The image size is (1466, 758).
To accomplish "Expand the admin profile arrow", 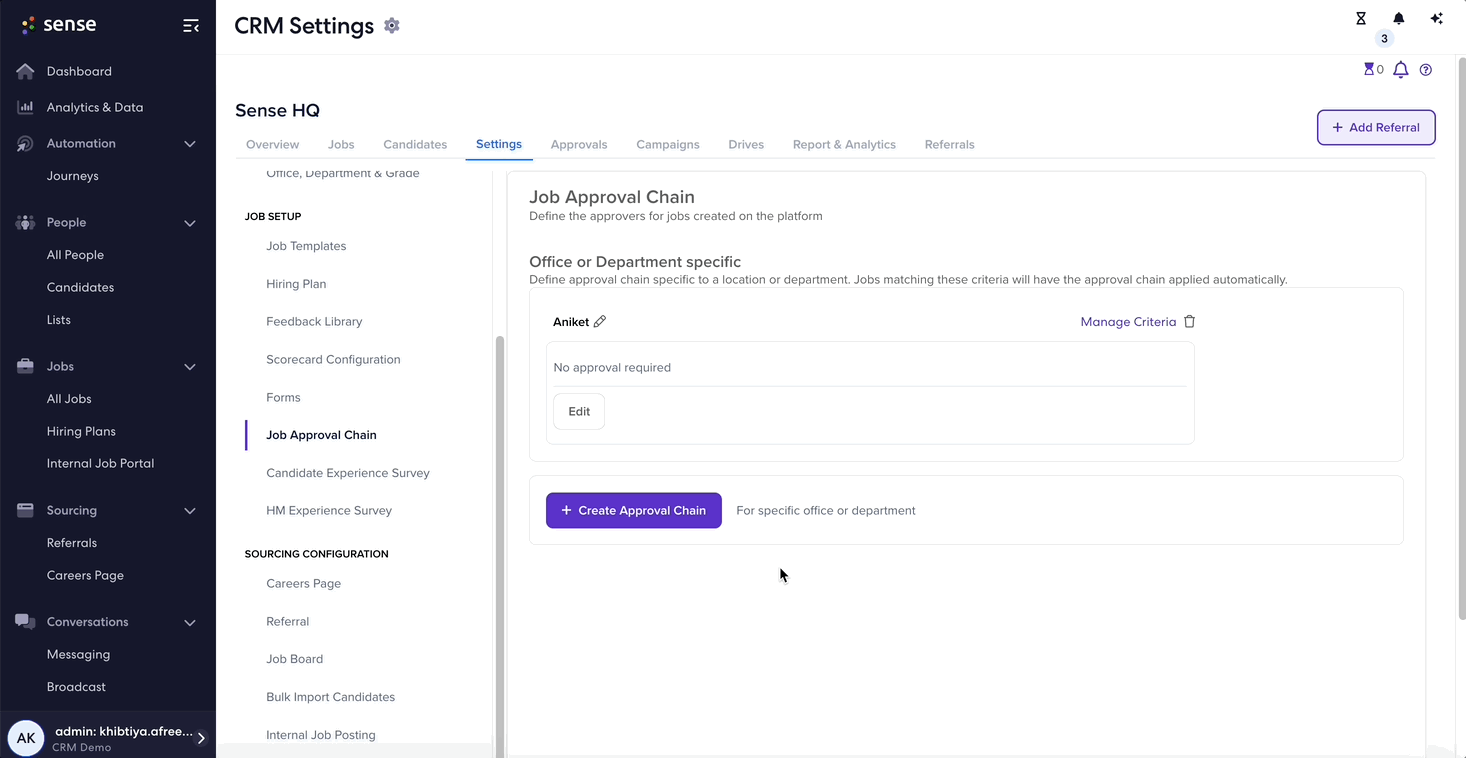I will tap(201, 738).
